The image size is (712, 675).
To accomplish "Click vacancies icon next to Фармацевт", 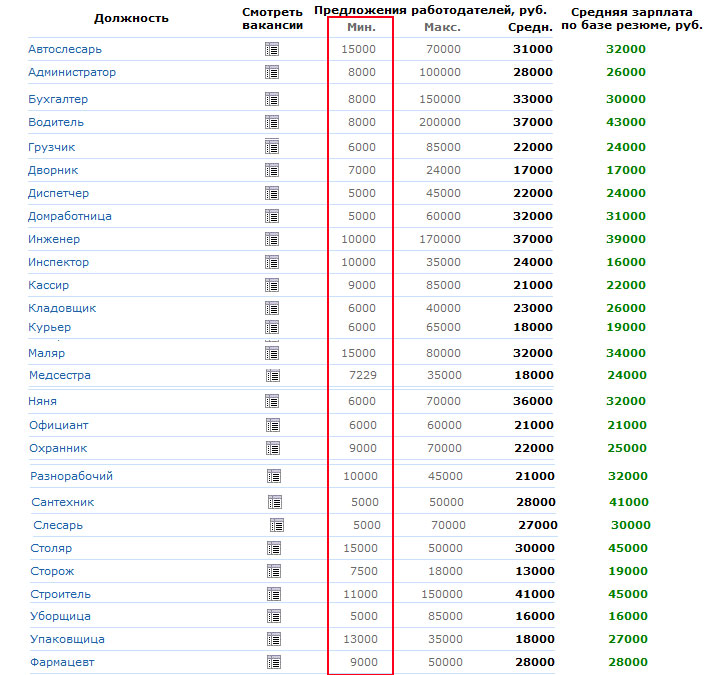I will pos(273,662).
